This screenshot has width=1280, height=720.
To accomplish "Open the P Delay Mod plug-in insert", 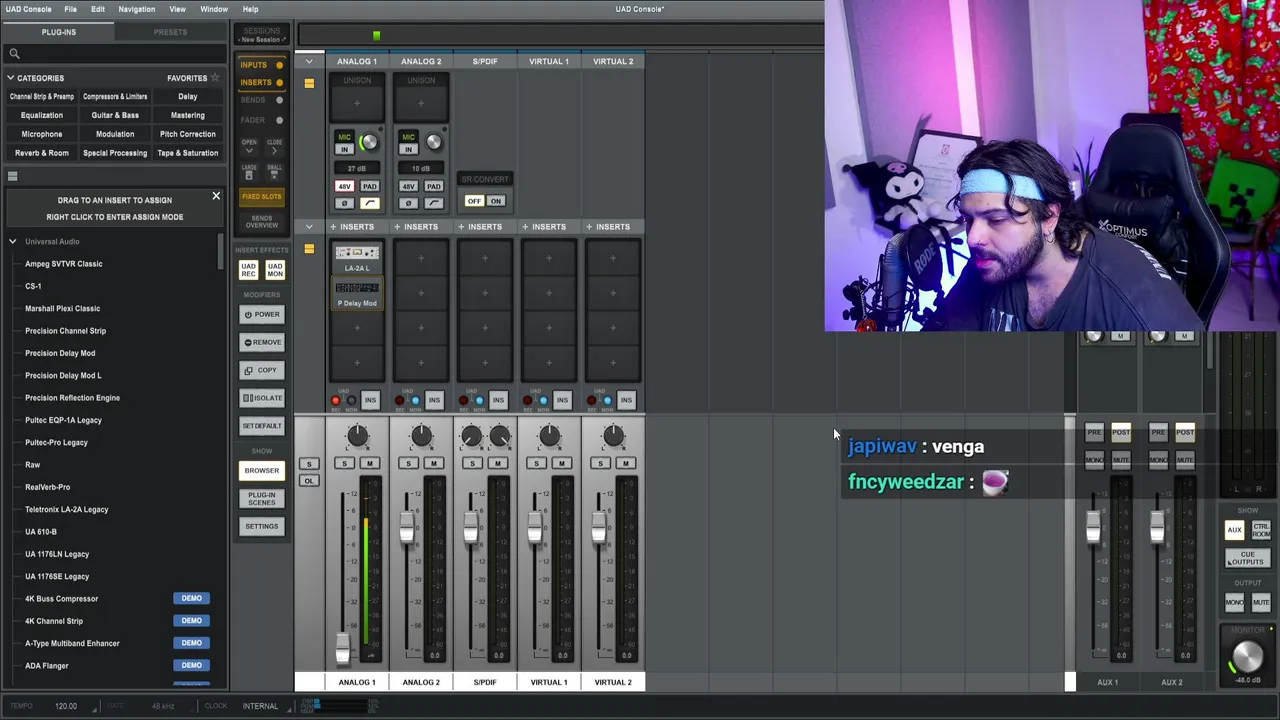I will 357,293.
